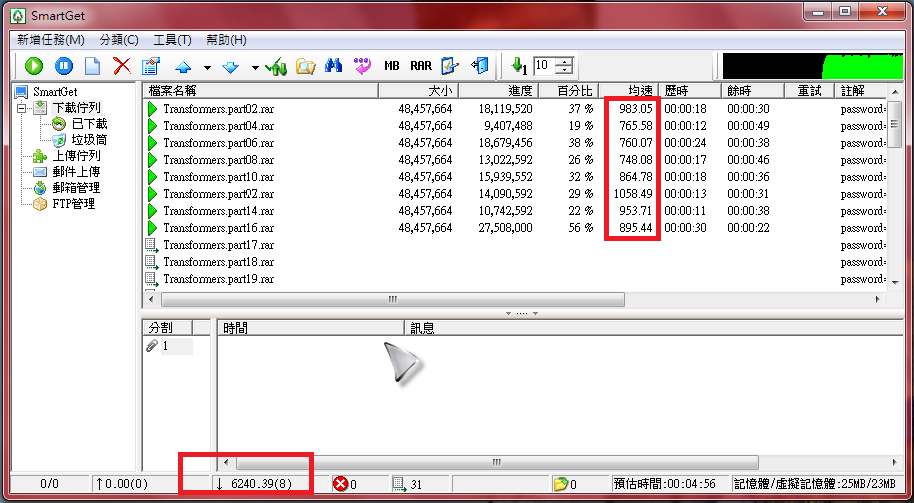Click the exit door toolbar icon
Screen dimensions: 914x503
pyautogui.click(x=481, y=66)
